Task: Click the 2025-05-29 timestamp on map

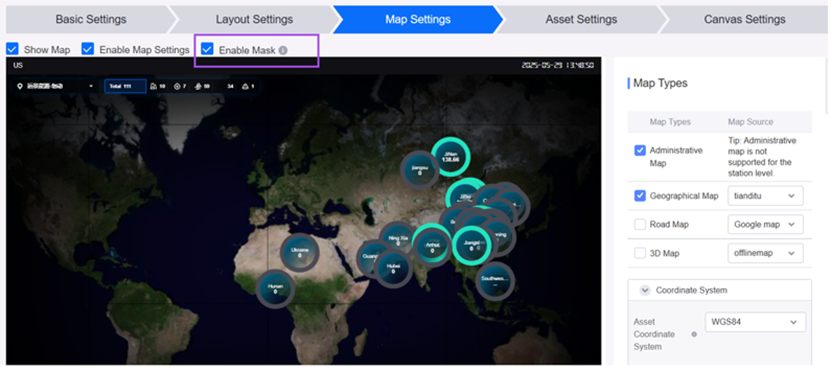Action: coord(558,65)
